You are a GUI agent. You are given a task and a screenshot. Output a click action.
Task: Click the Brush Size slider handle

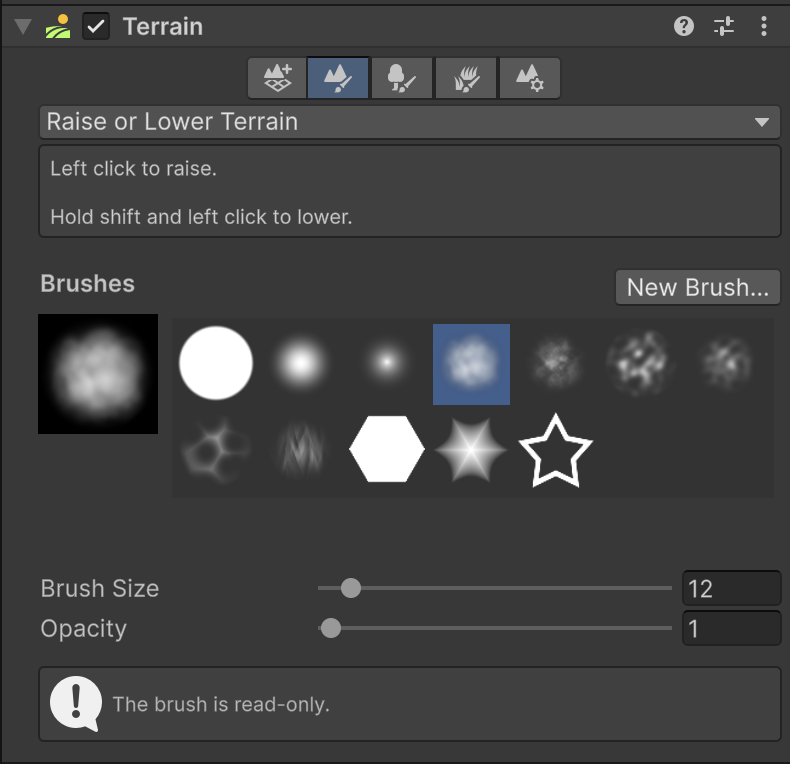pos(350,588)
